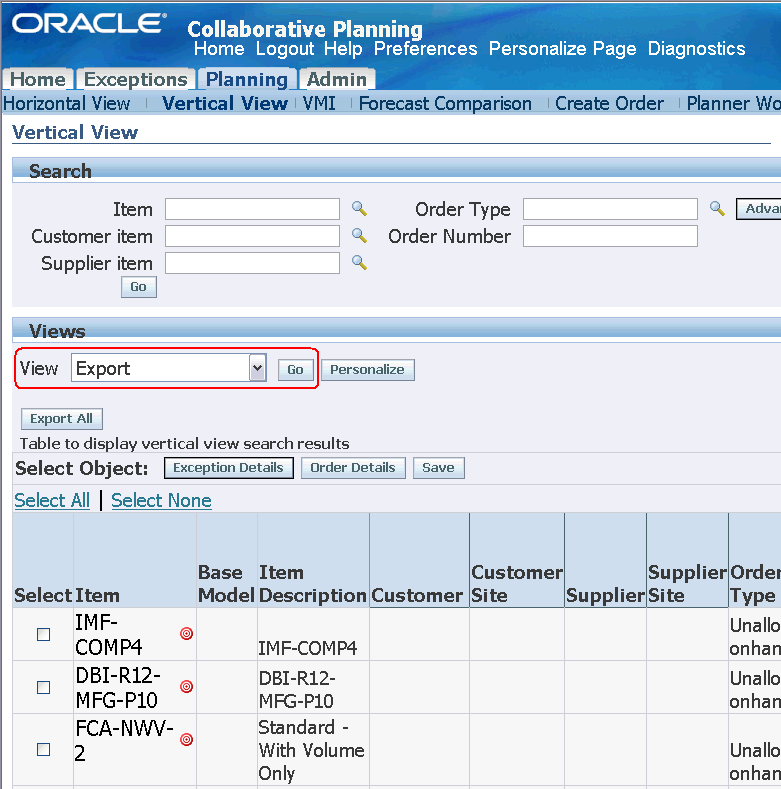Switch to the Admin tab
The image size is (781, 789).
[x=337, y=79]
